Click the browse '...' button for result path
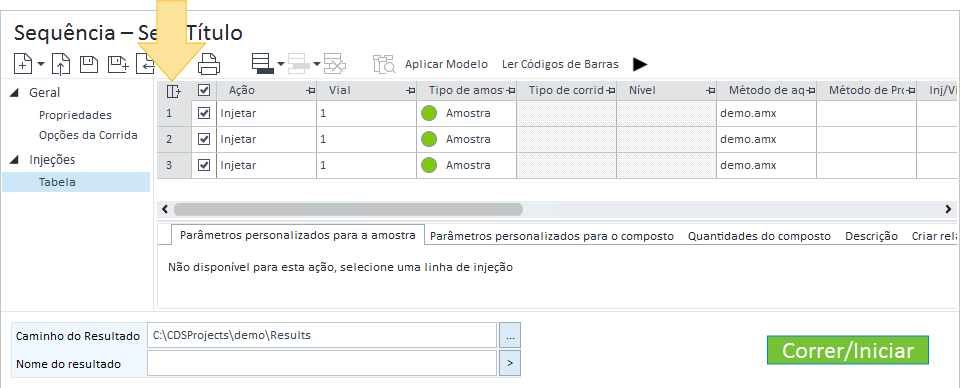The width and height of the screenshot is (960, 388). [509, 335]
